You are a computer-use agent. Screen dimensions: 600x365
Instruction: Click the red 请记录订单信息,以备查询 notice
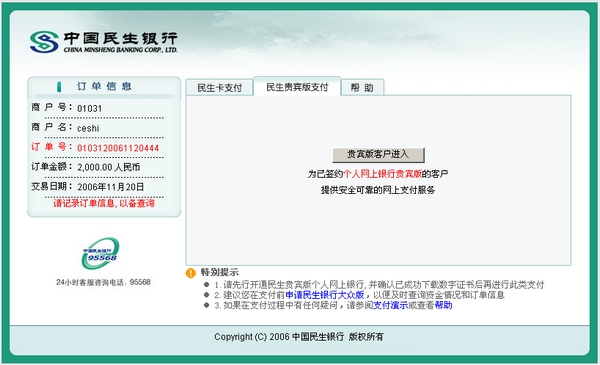(104, 203)
